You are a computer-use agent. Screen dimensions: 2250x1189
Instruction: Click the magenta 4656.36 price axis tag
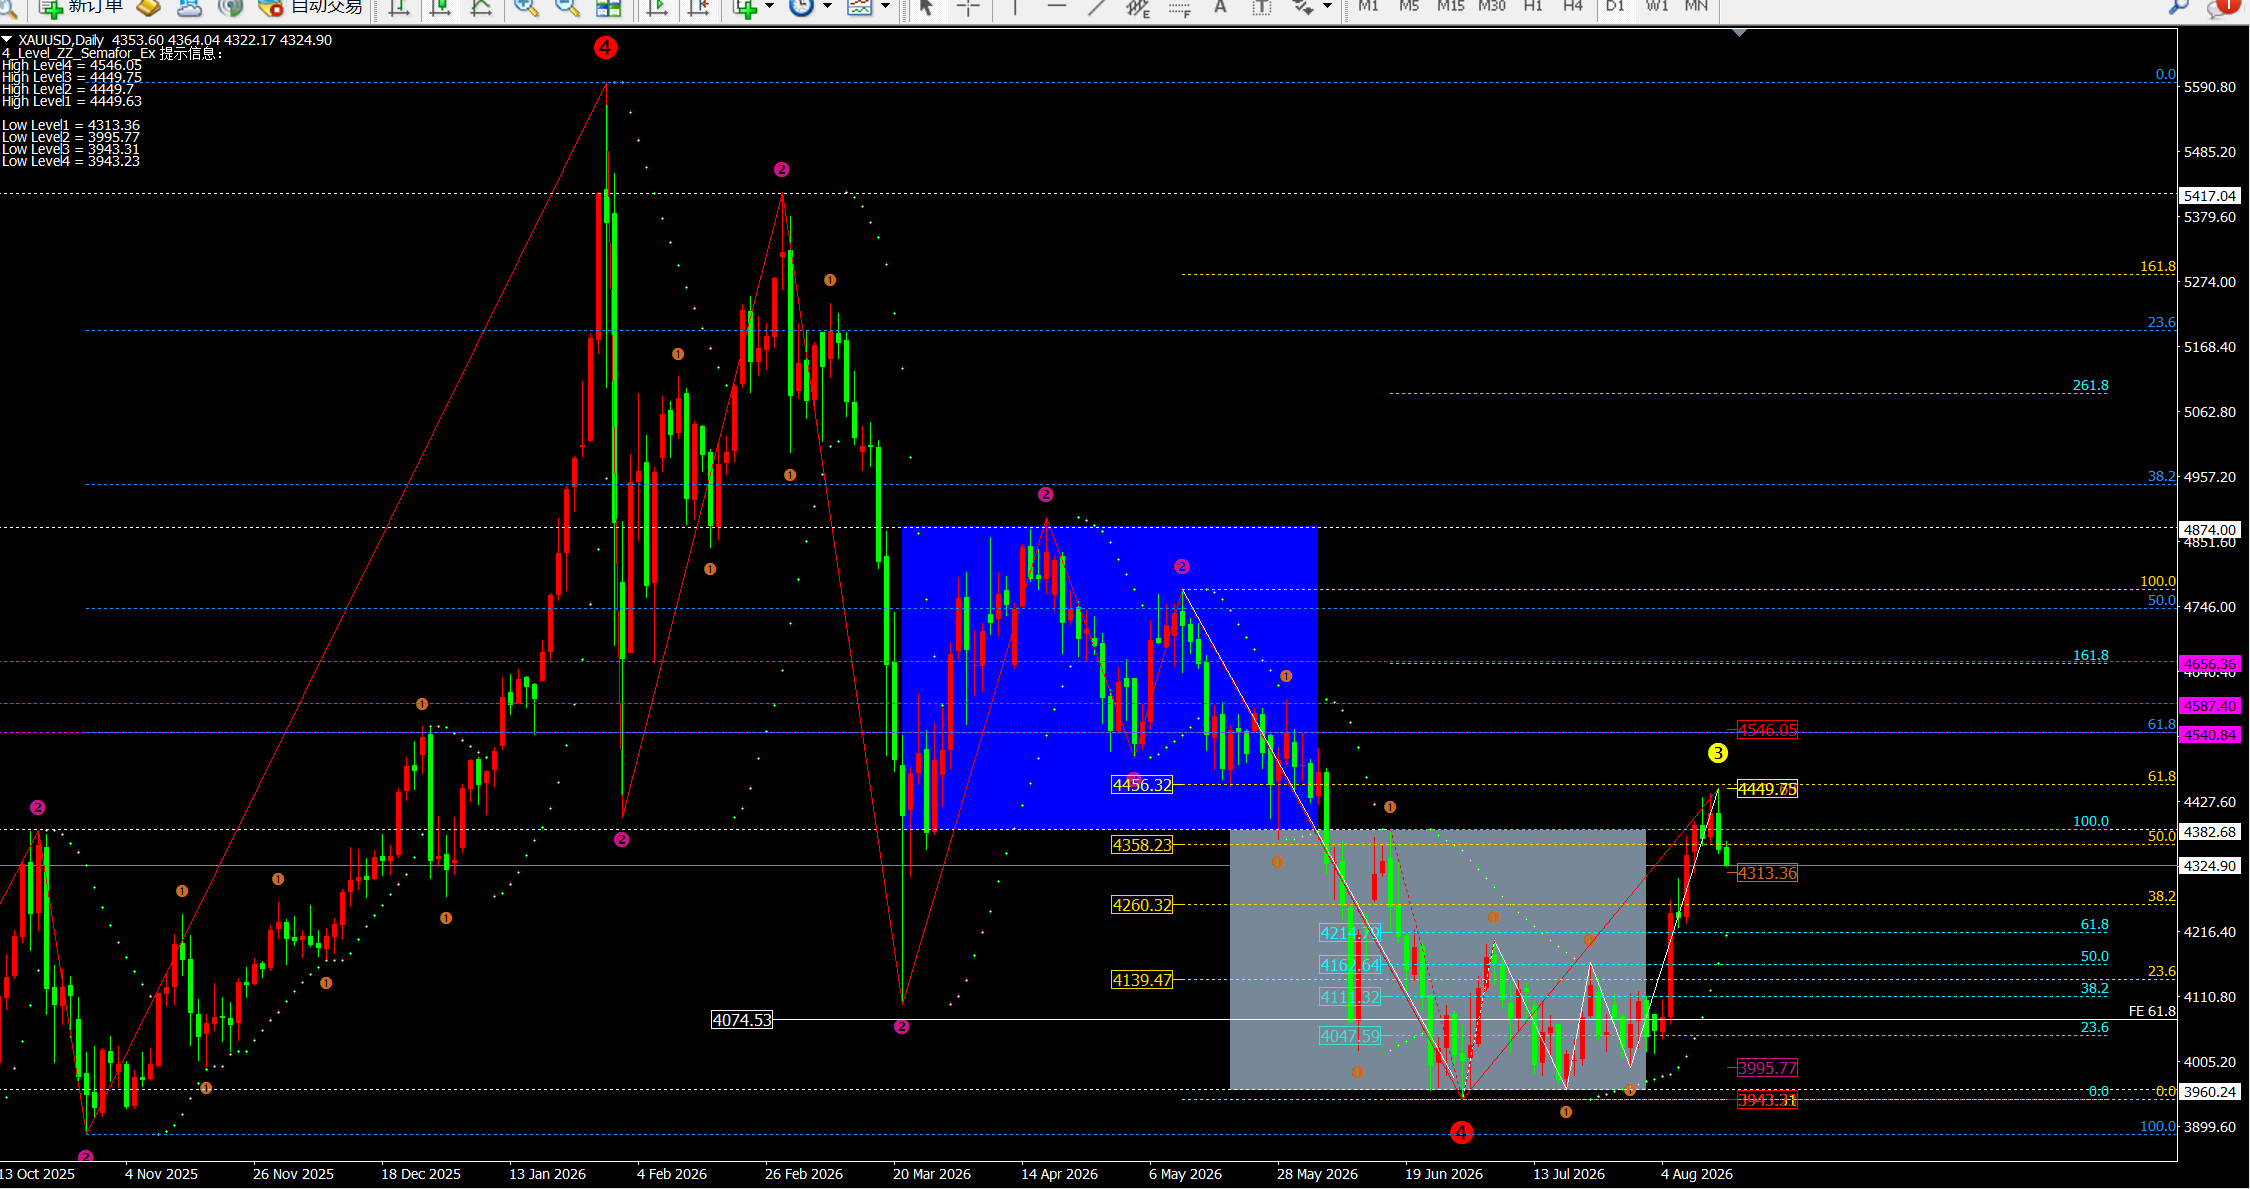tap(2210, 664)
